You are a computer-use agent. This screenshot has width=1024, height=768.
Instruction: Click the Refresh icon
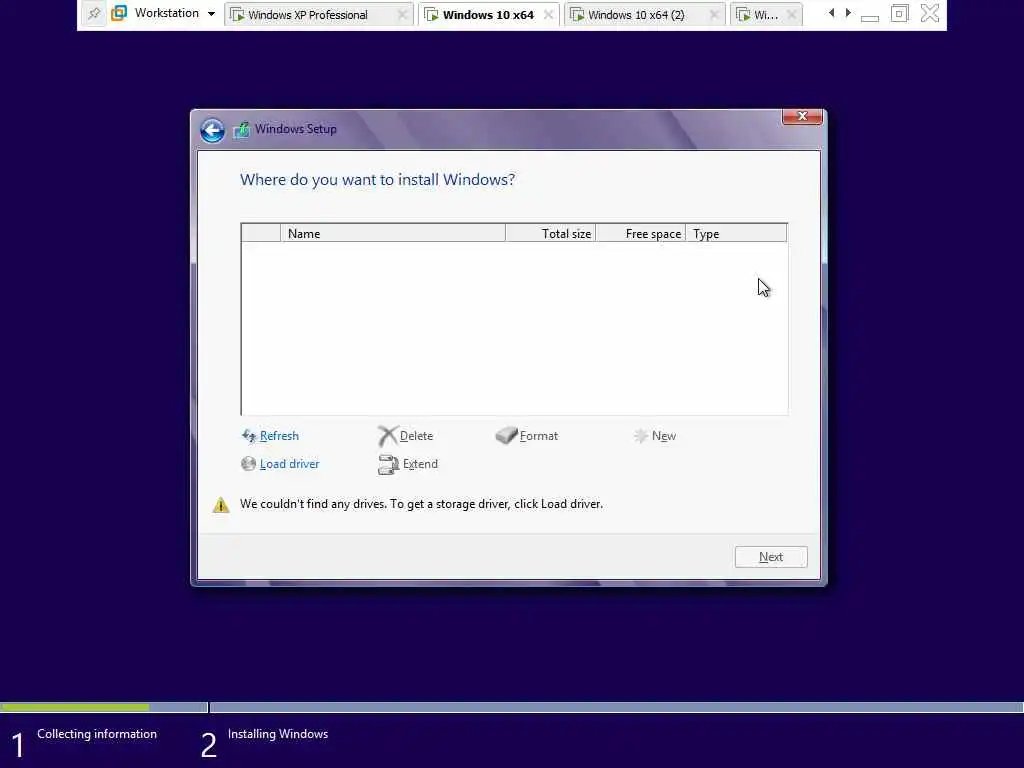click(x=249, y=436)
